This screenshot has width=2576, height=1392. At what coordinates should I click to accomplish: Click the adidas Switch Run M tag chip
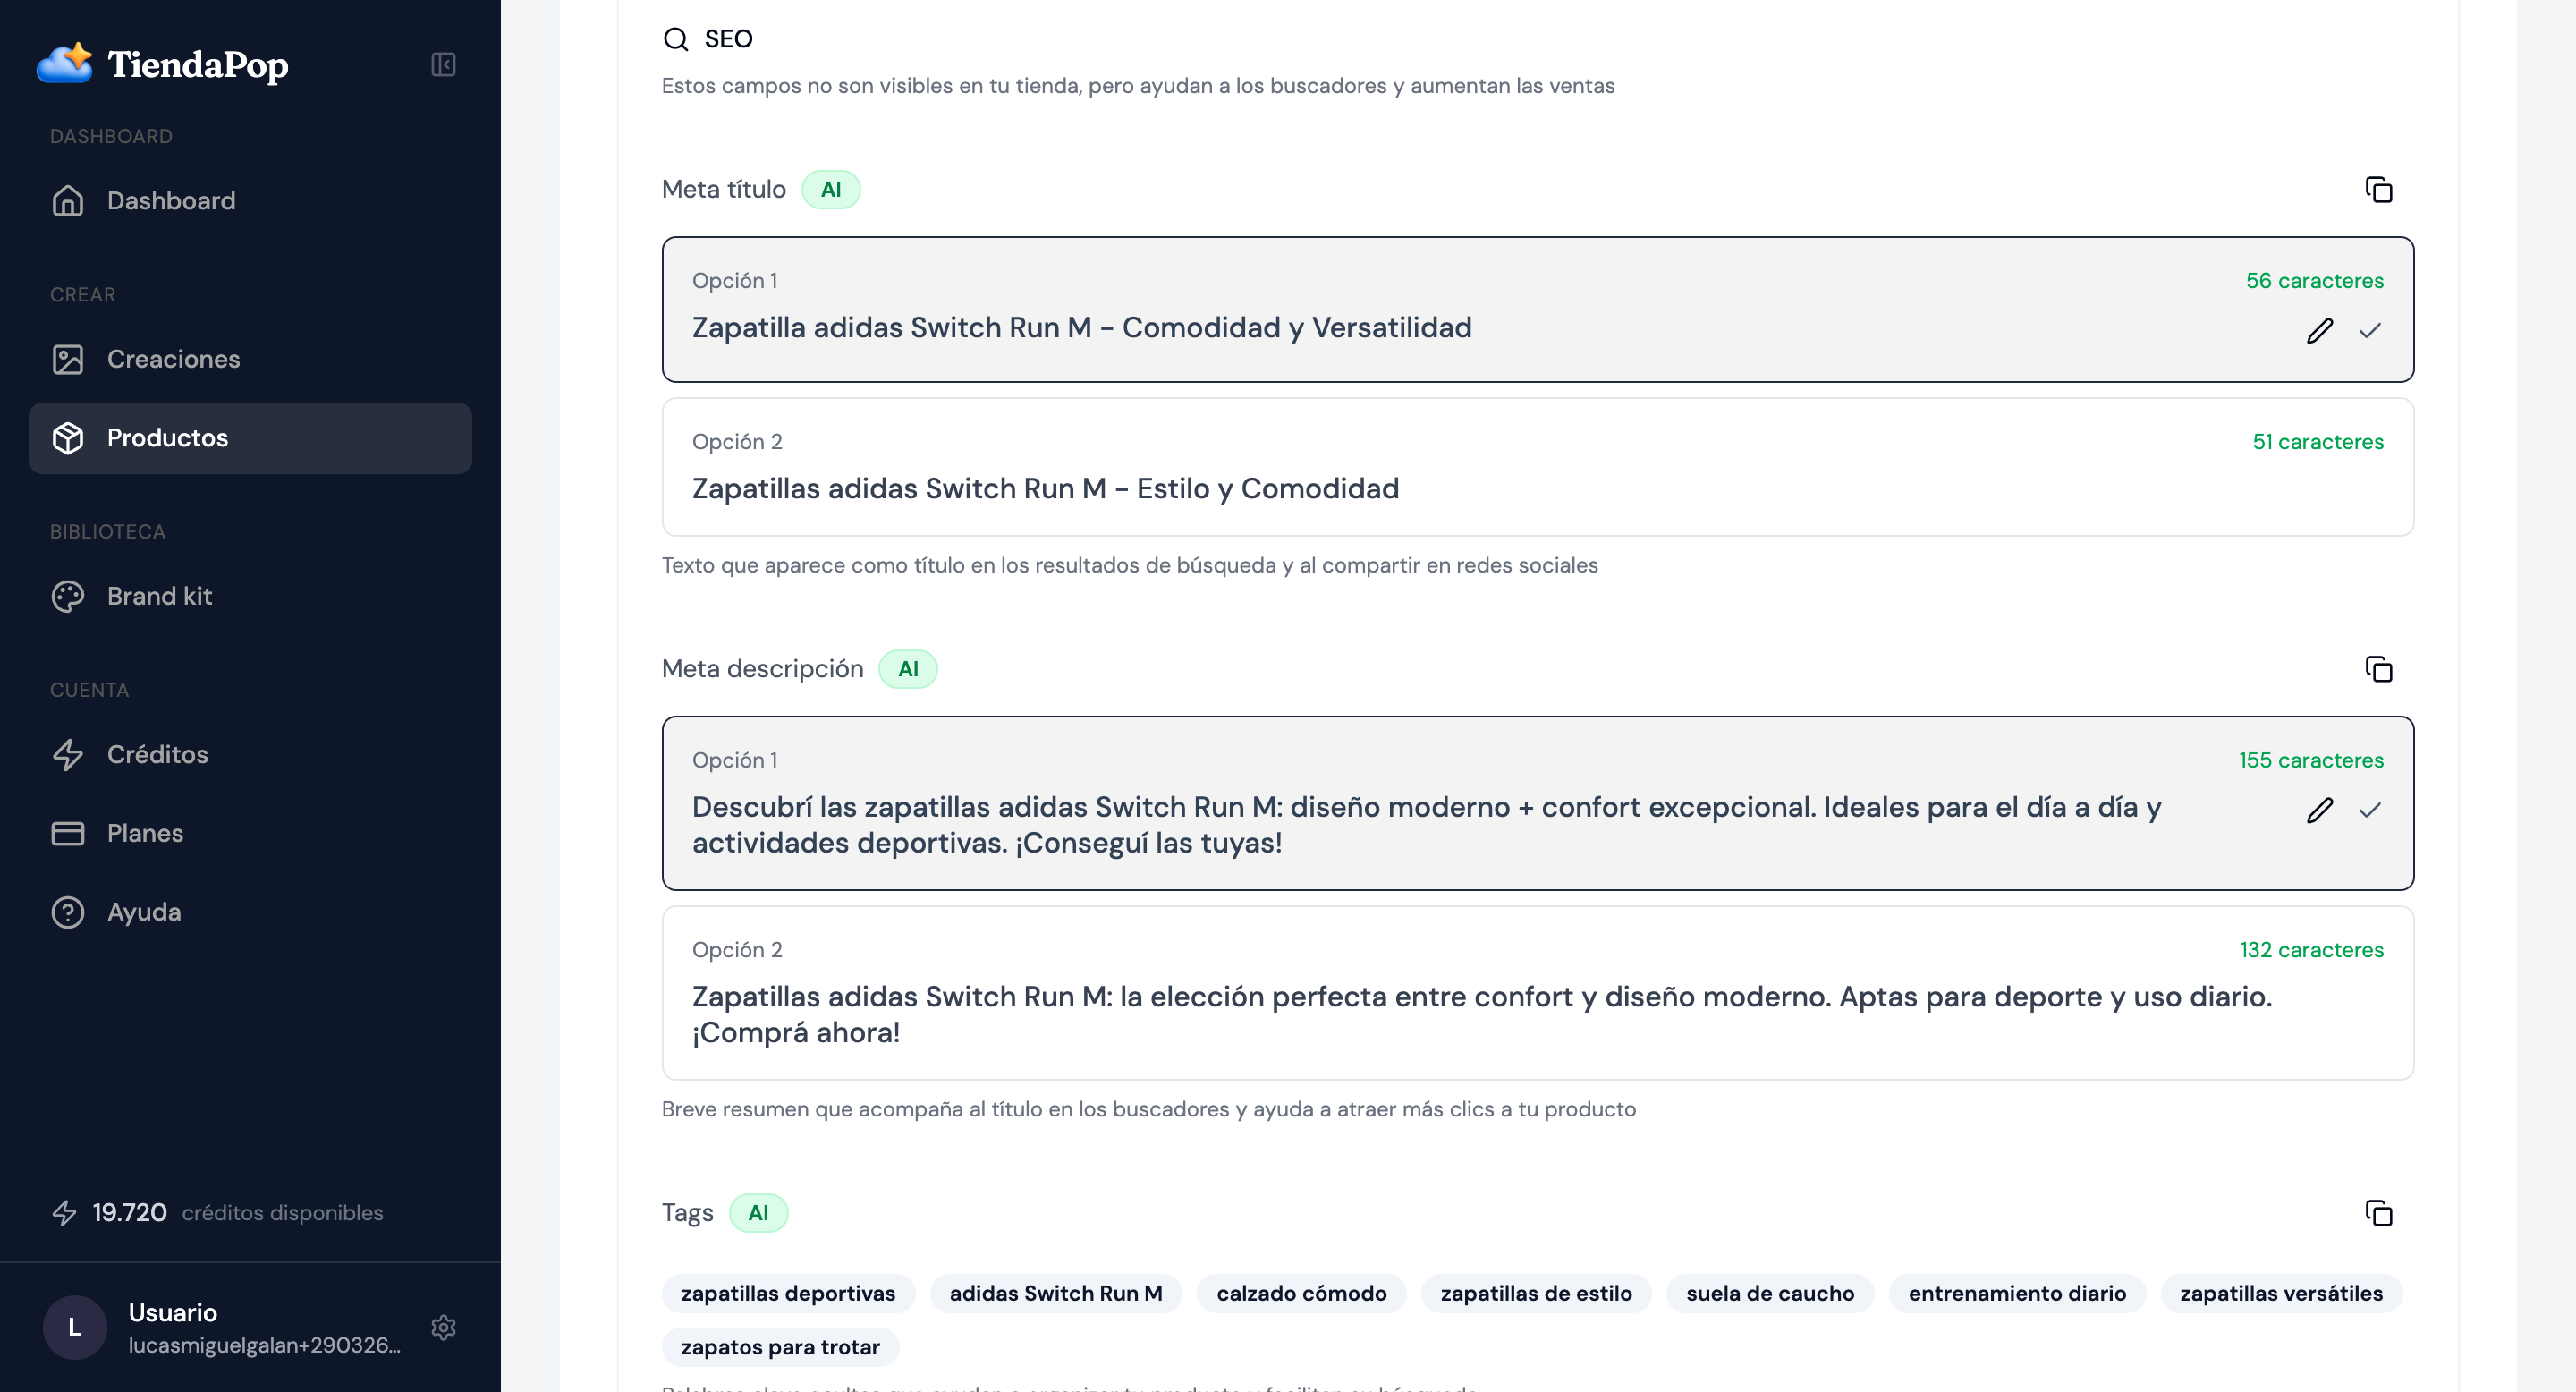[x=1055, y=1293]
